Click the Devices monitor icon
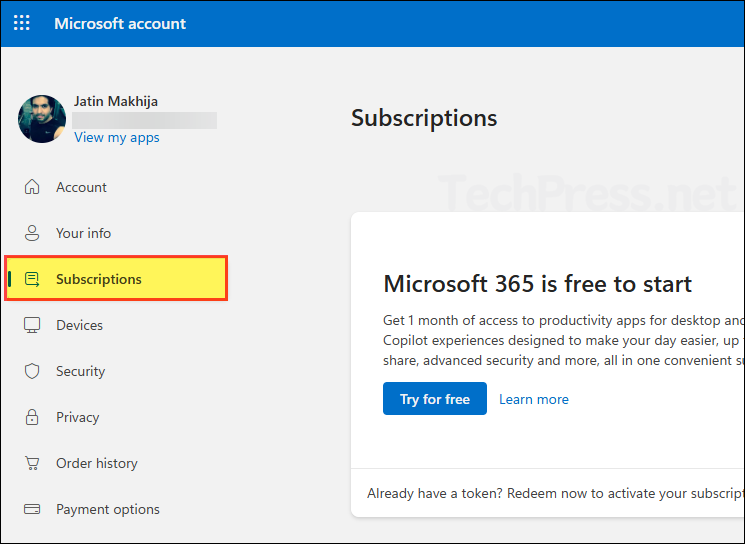Viewport: 745px width, 544px height. [x=32, y=325]
